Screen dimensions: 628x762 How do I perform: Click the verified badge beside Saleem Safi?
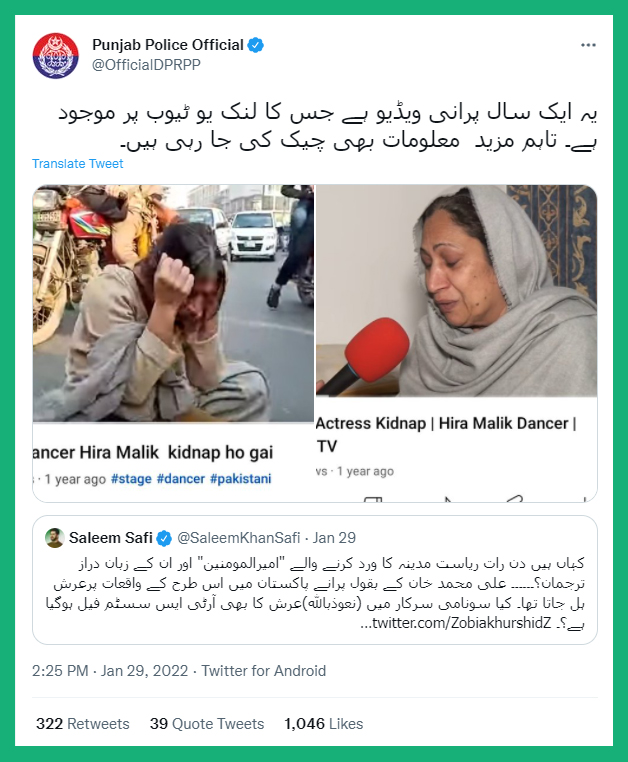point(164,538)
